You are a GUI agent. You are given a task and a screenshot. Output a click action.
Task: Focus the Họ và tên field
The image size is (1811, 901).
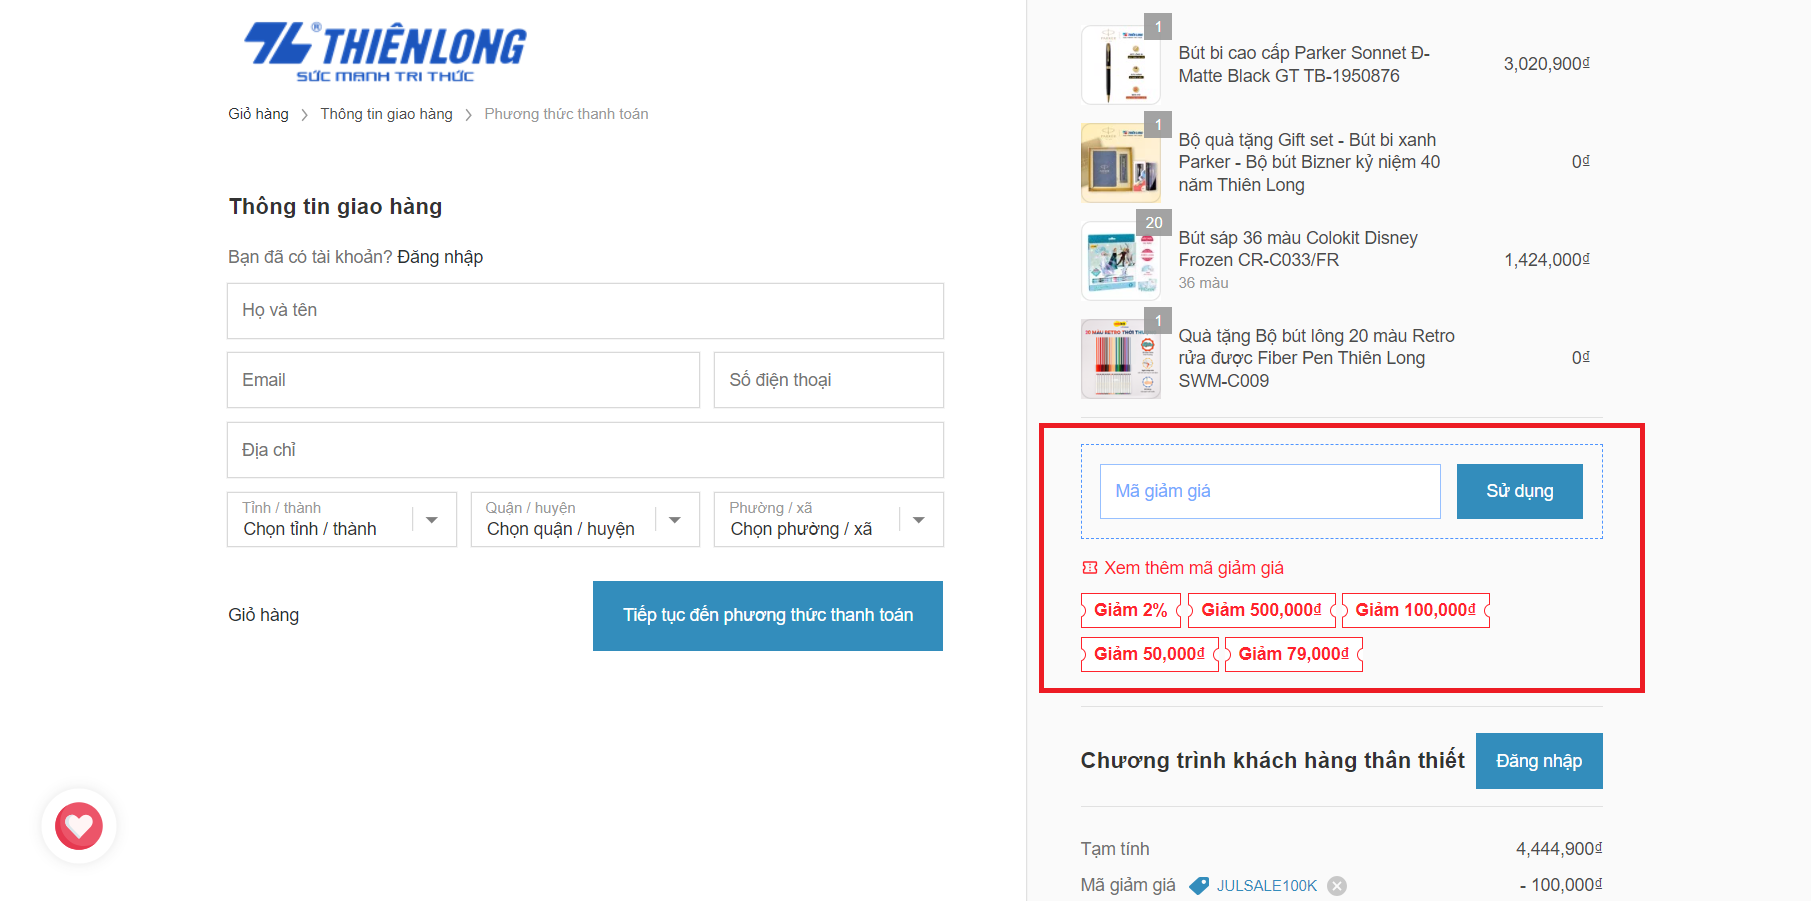[x=585, y=310]
